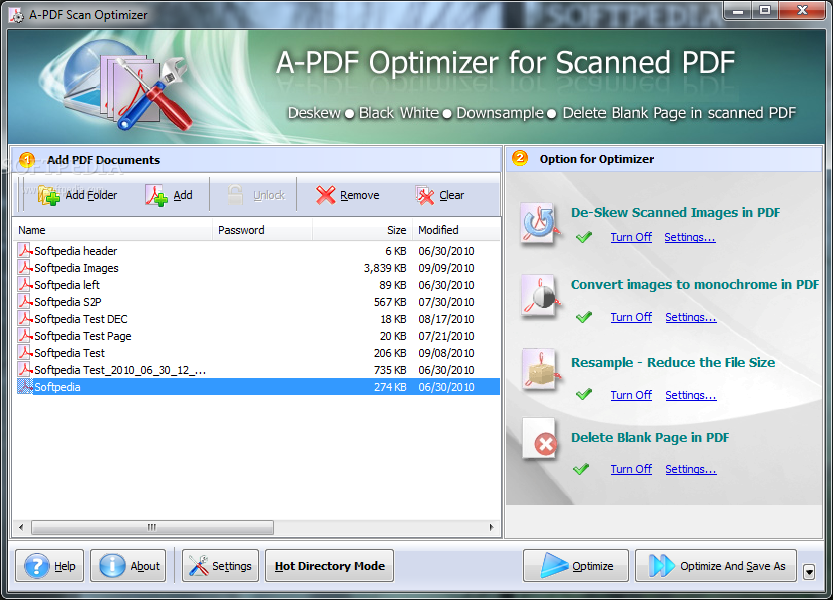The image size is (833, 600).
Task: Turn off Delete Blank Page
Action: [x=631, y=469]
